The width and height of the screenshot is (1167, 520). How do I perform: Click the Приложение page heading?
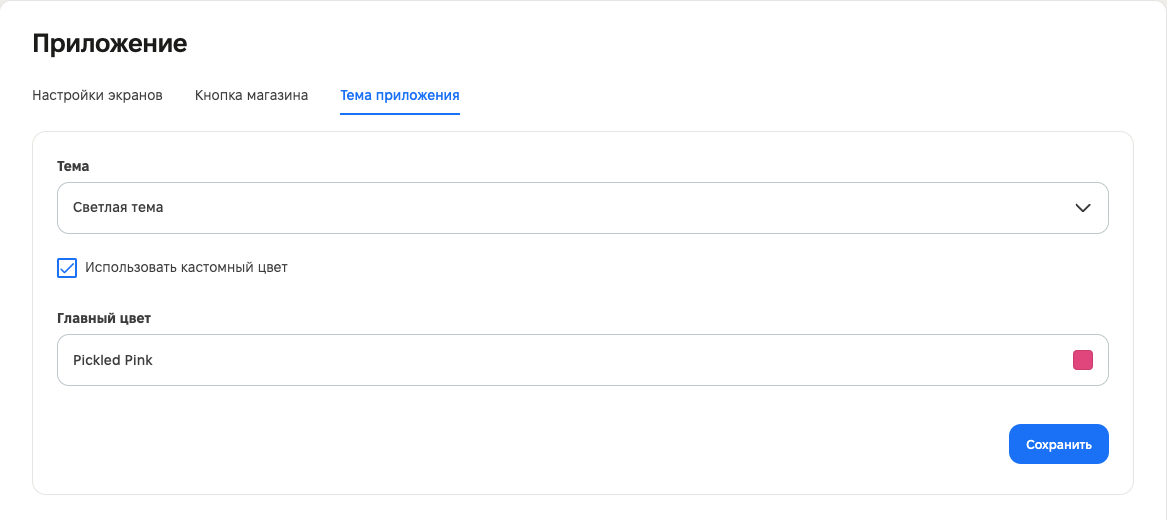click(109, 44)
